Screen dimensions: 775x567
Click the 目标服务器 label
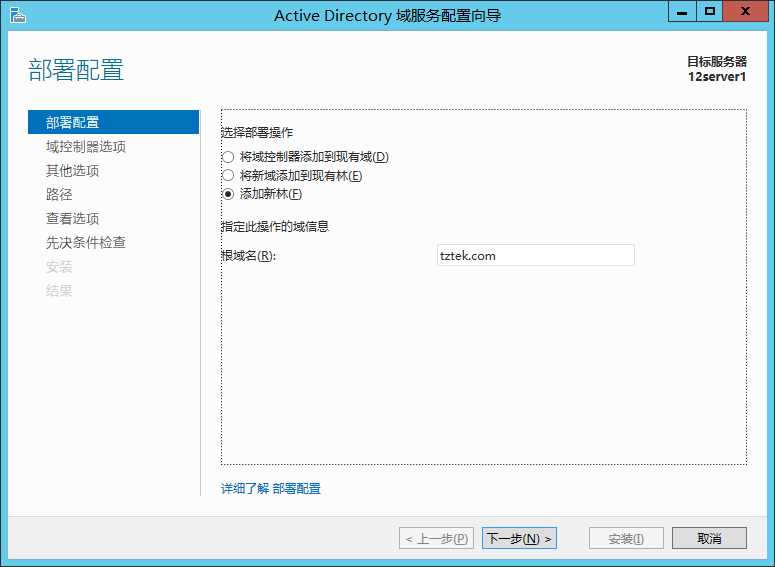[717, 62]
